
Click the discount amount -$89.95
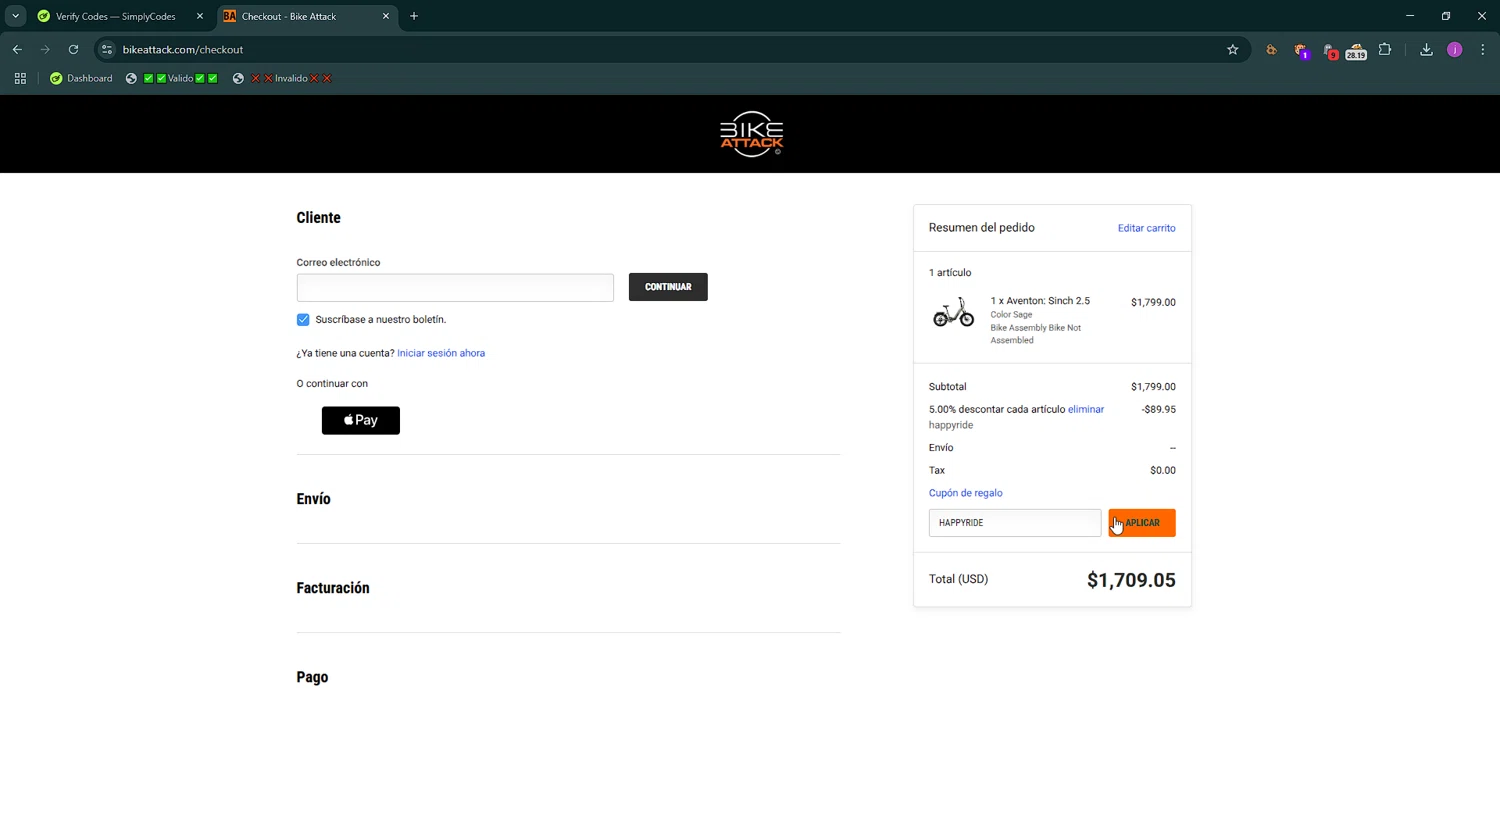click(x=1159, y=409)
